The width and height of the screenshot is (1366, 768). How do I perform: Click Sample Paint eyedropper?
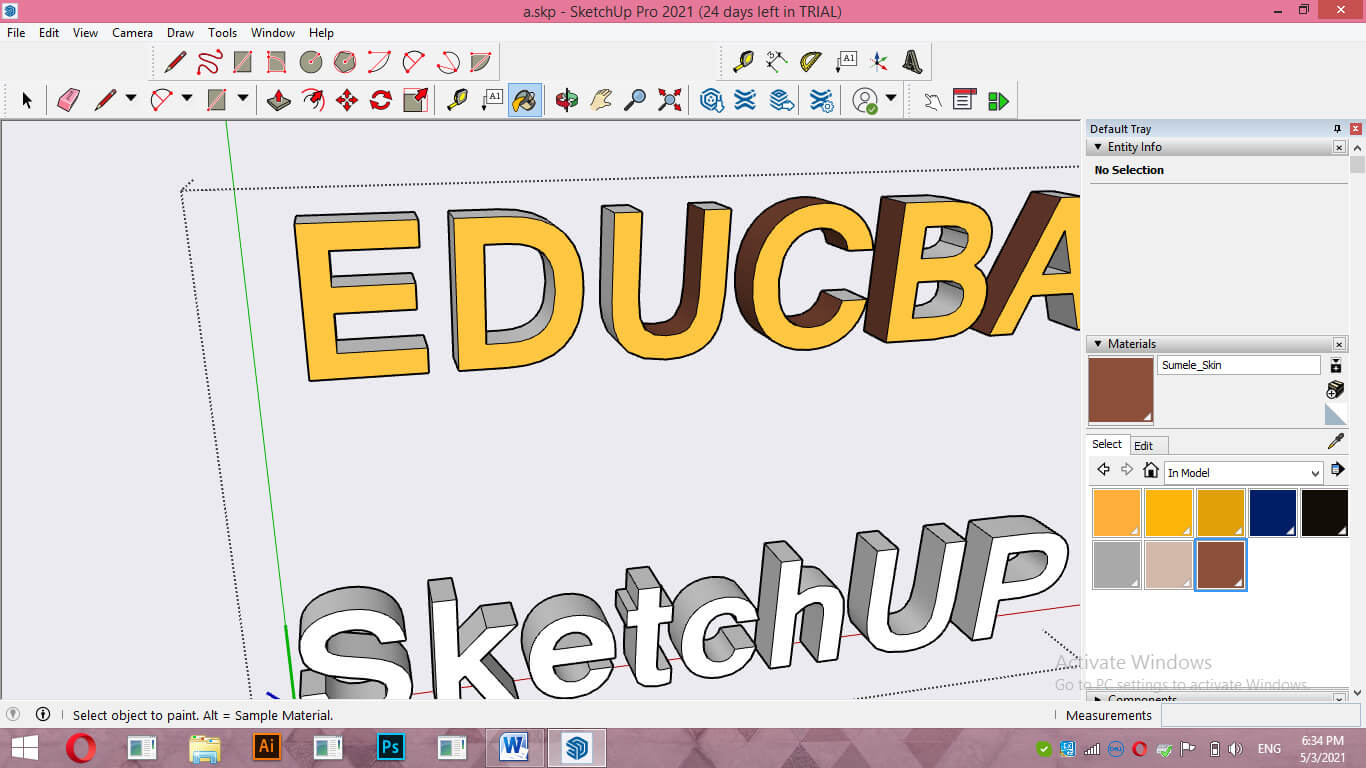(x=1335, y=441)
